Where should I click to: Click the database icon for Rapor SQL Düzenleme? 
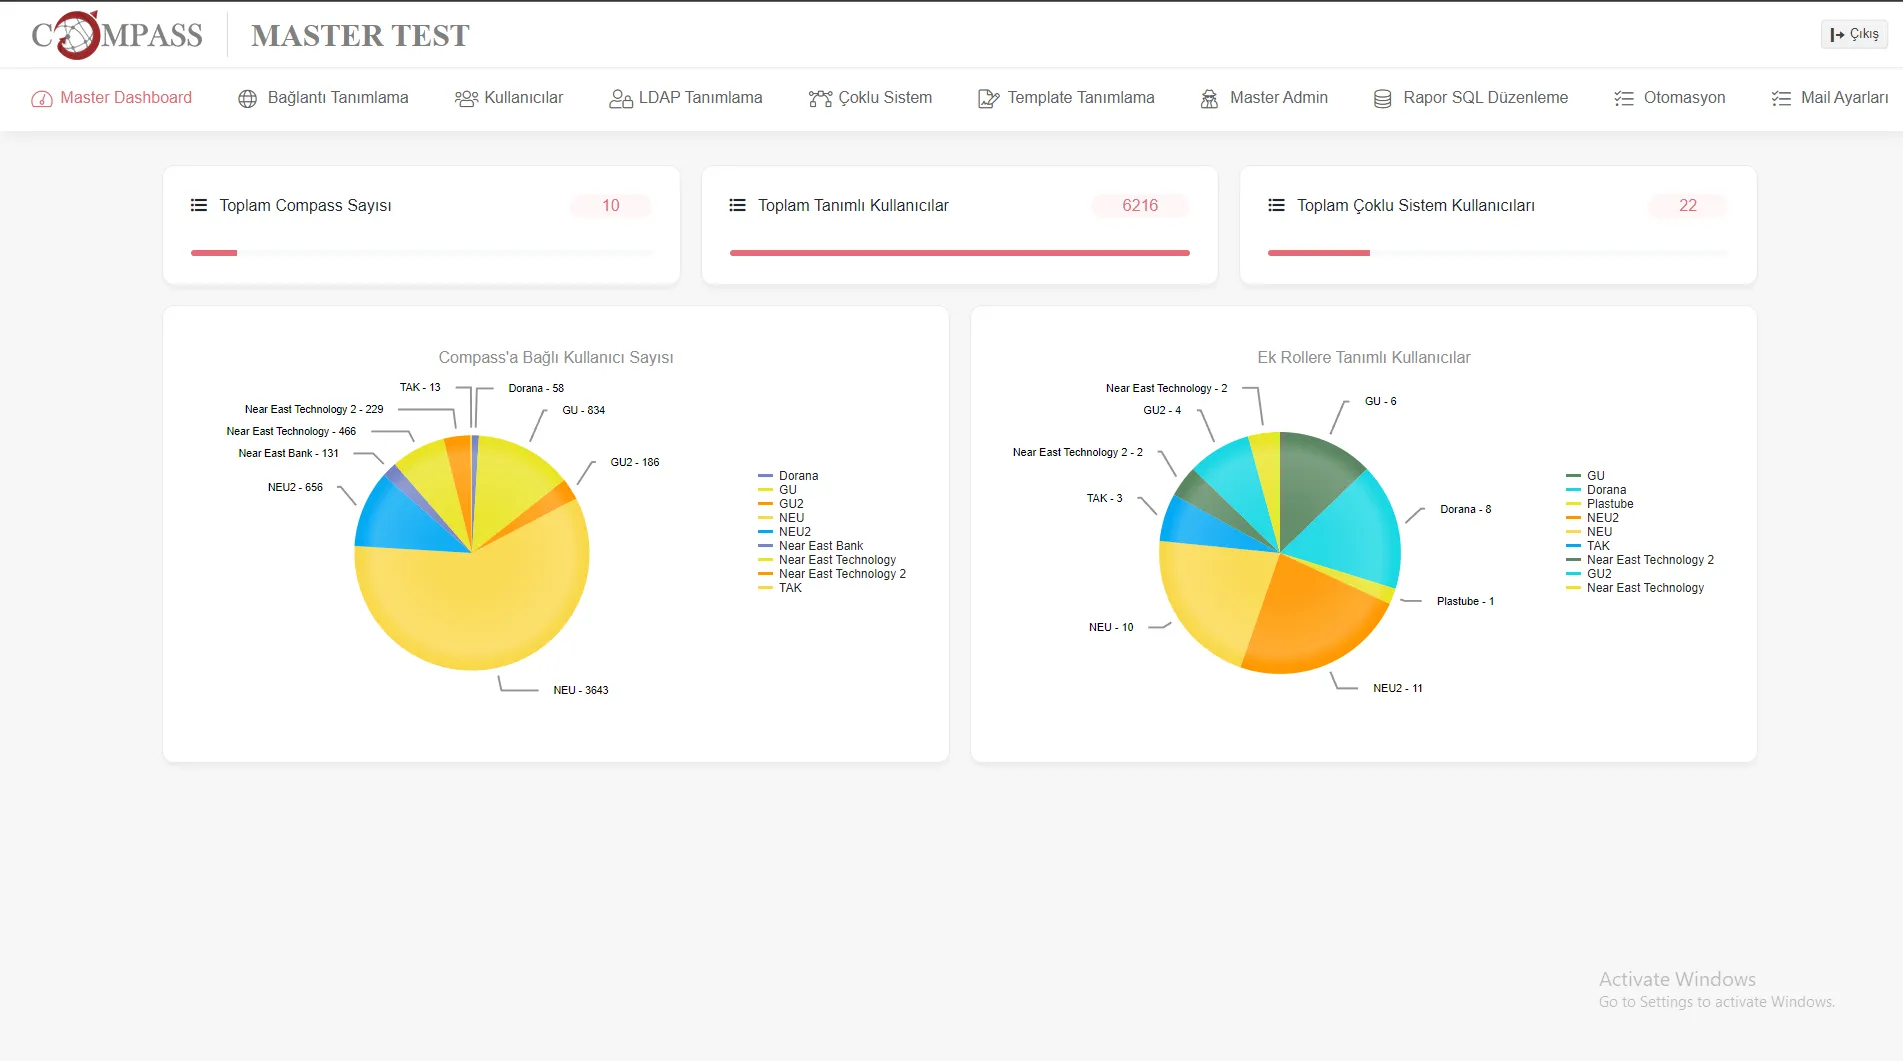(x=1382, y=98)
